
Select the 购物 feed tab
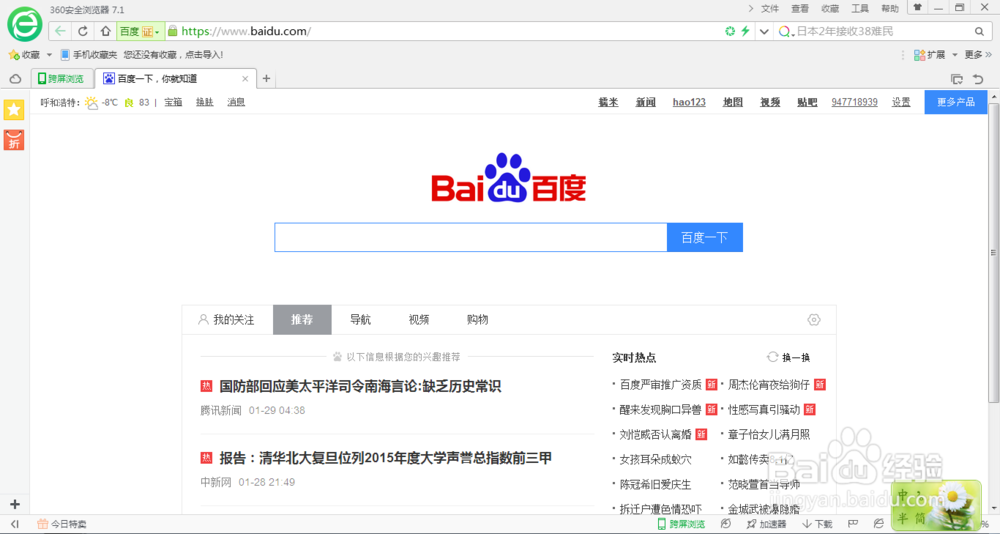pyautogui.click(x=477, y=320)
